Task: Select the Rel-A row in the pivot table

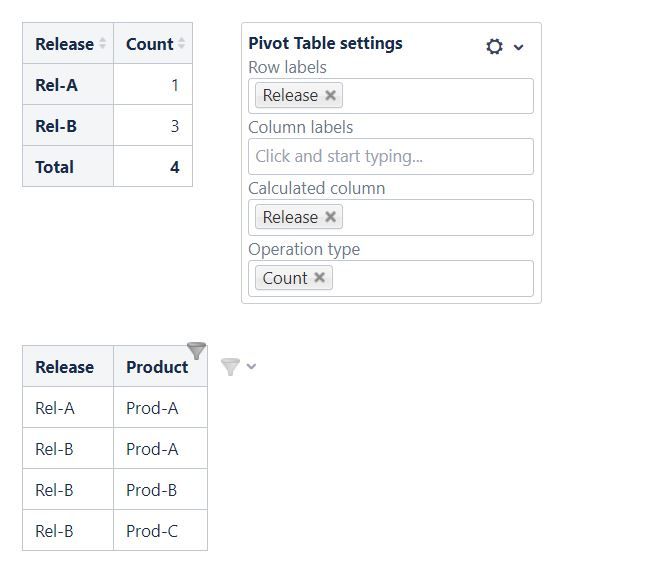Action: 56,85
